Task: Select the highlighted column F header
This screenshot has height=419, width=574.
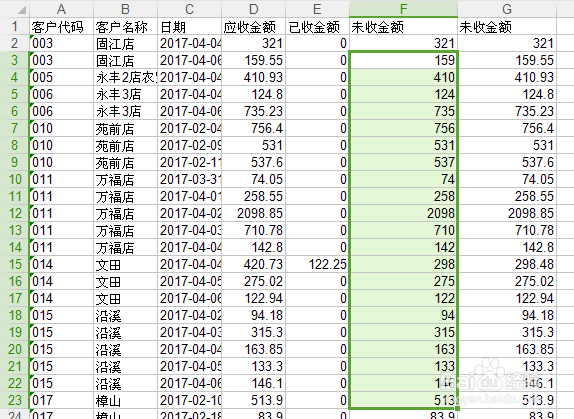Action: (x=403, y=9)
